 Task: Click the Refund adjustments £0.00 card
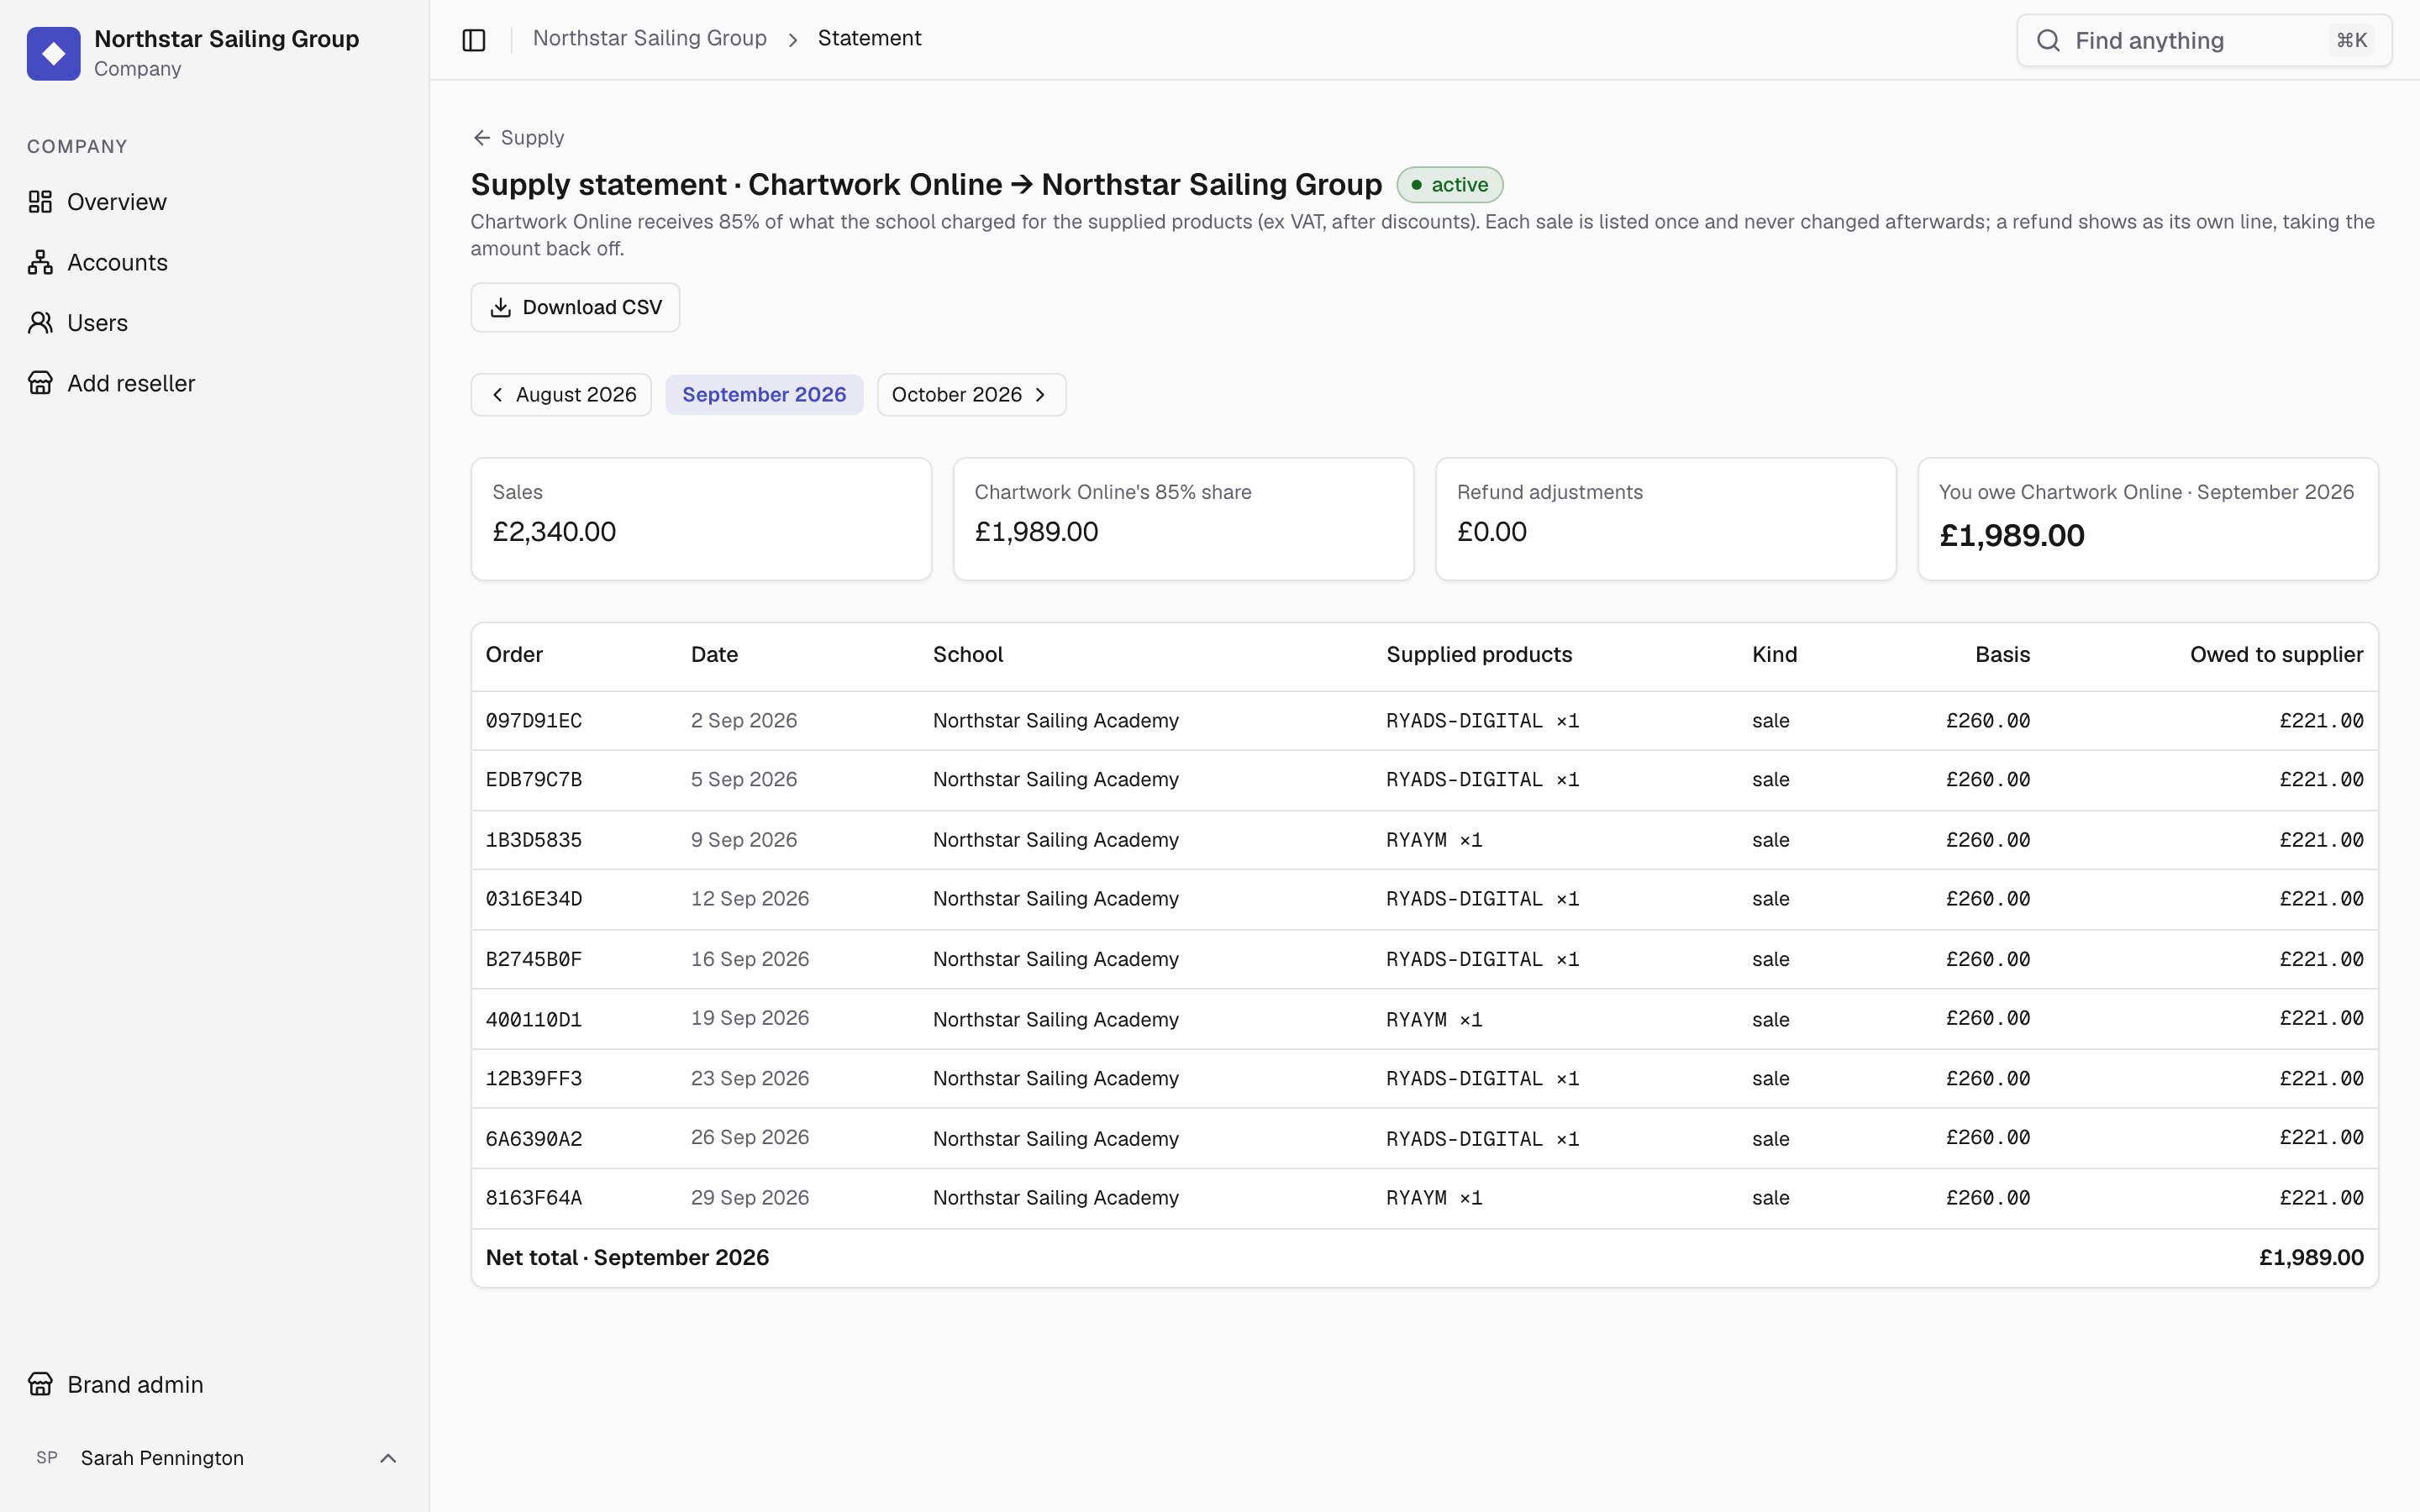(1665, 519)
